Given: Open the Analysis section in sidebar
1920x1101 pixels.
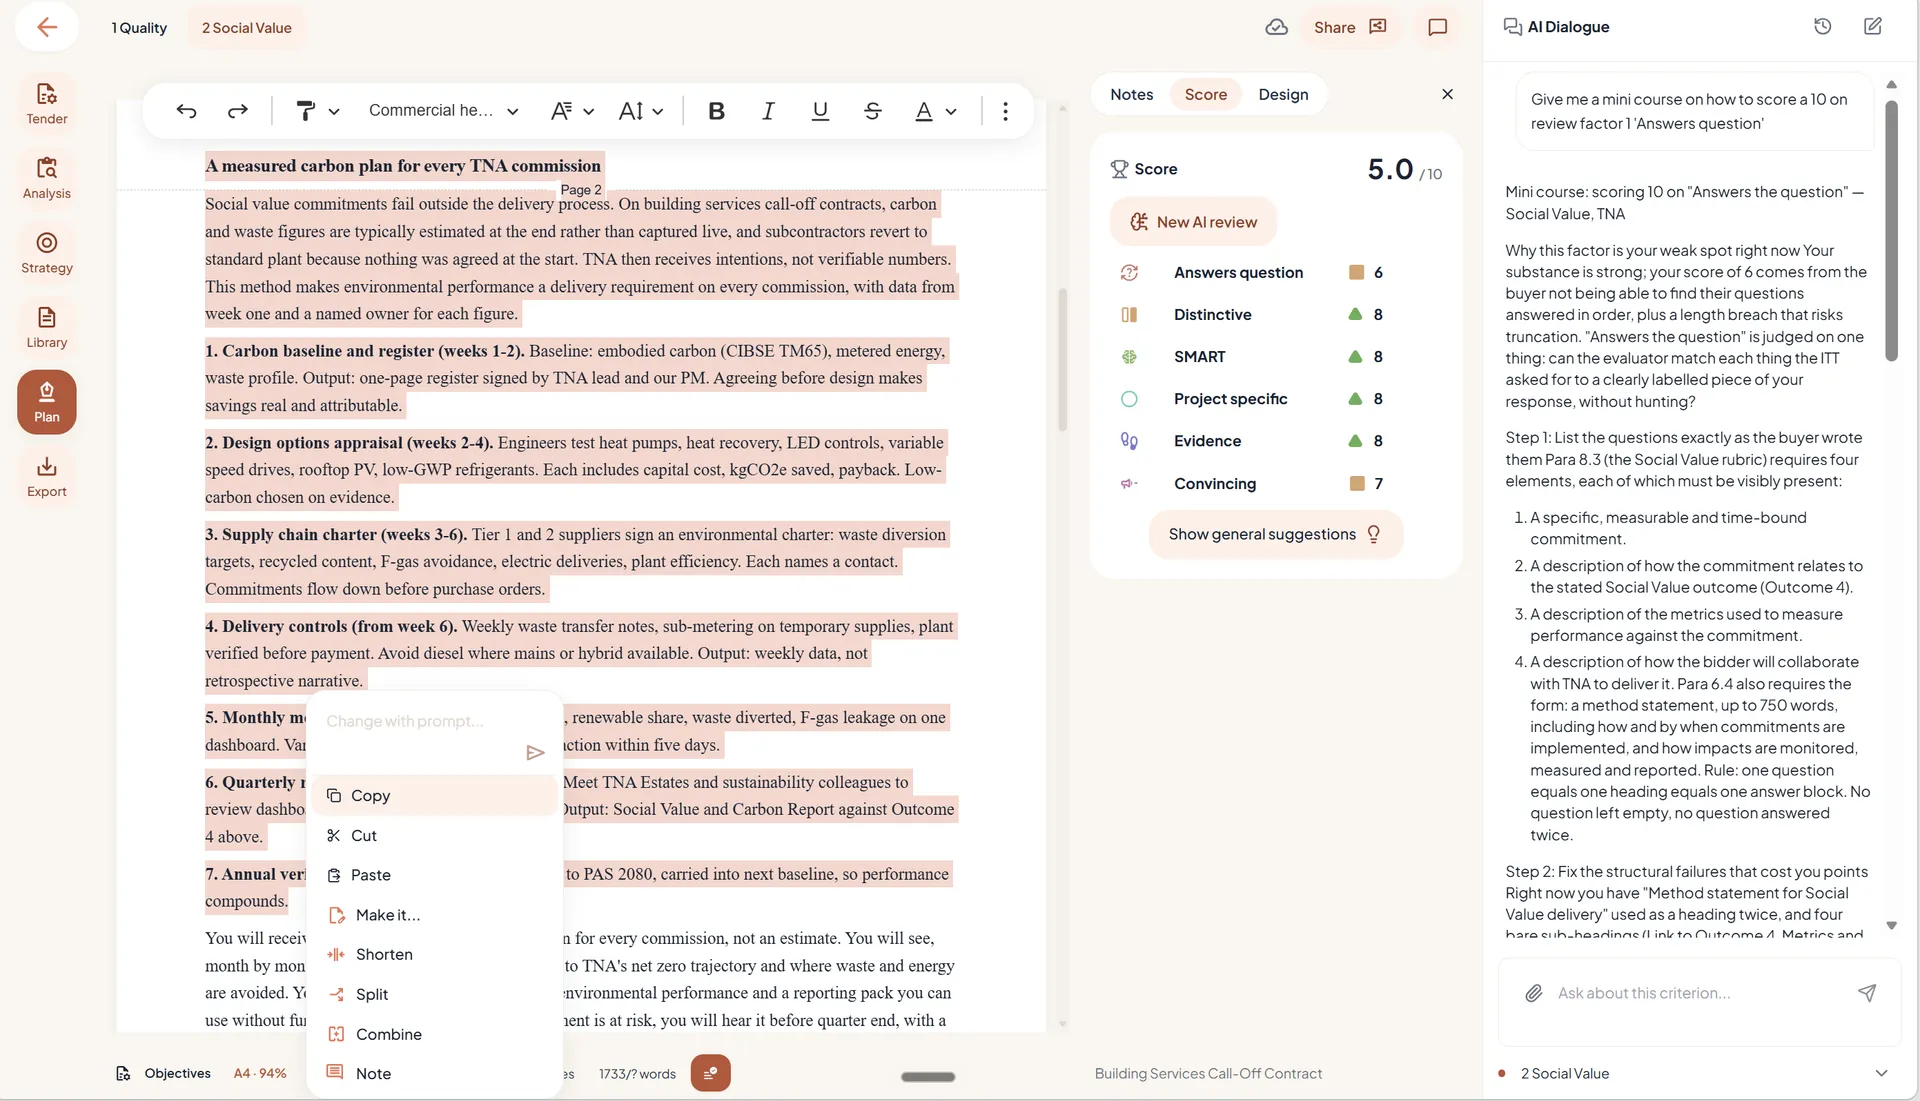Looking at the screenshot, I should pyautogui.click(x=47, y=178).
